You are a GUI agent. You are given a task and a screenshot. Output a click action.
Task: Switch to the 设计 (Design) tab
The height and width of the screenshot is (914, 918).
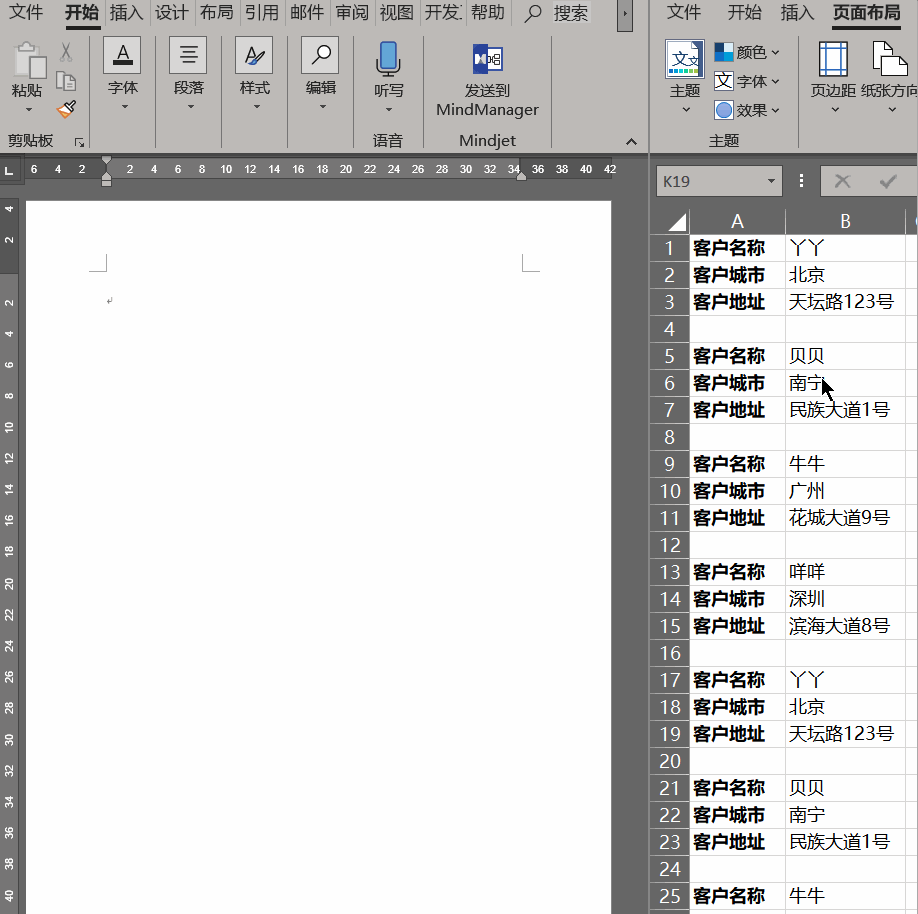coord(171,12)
